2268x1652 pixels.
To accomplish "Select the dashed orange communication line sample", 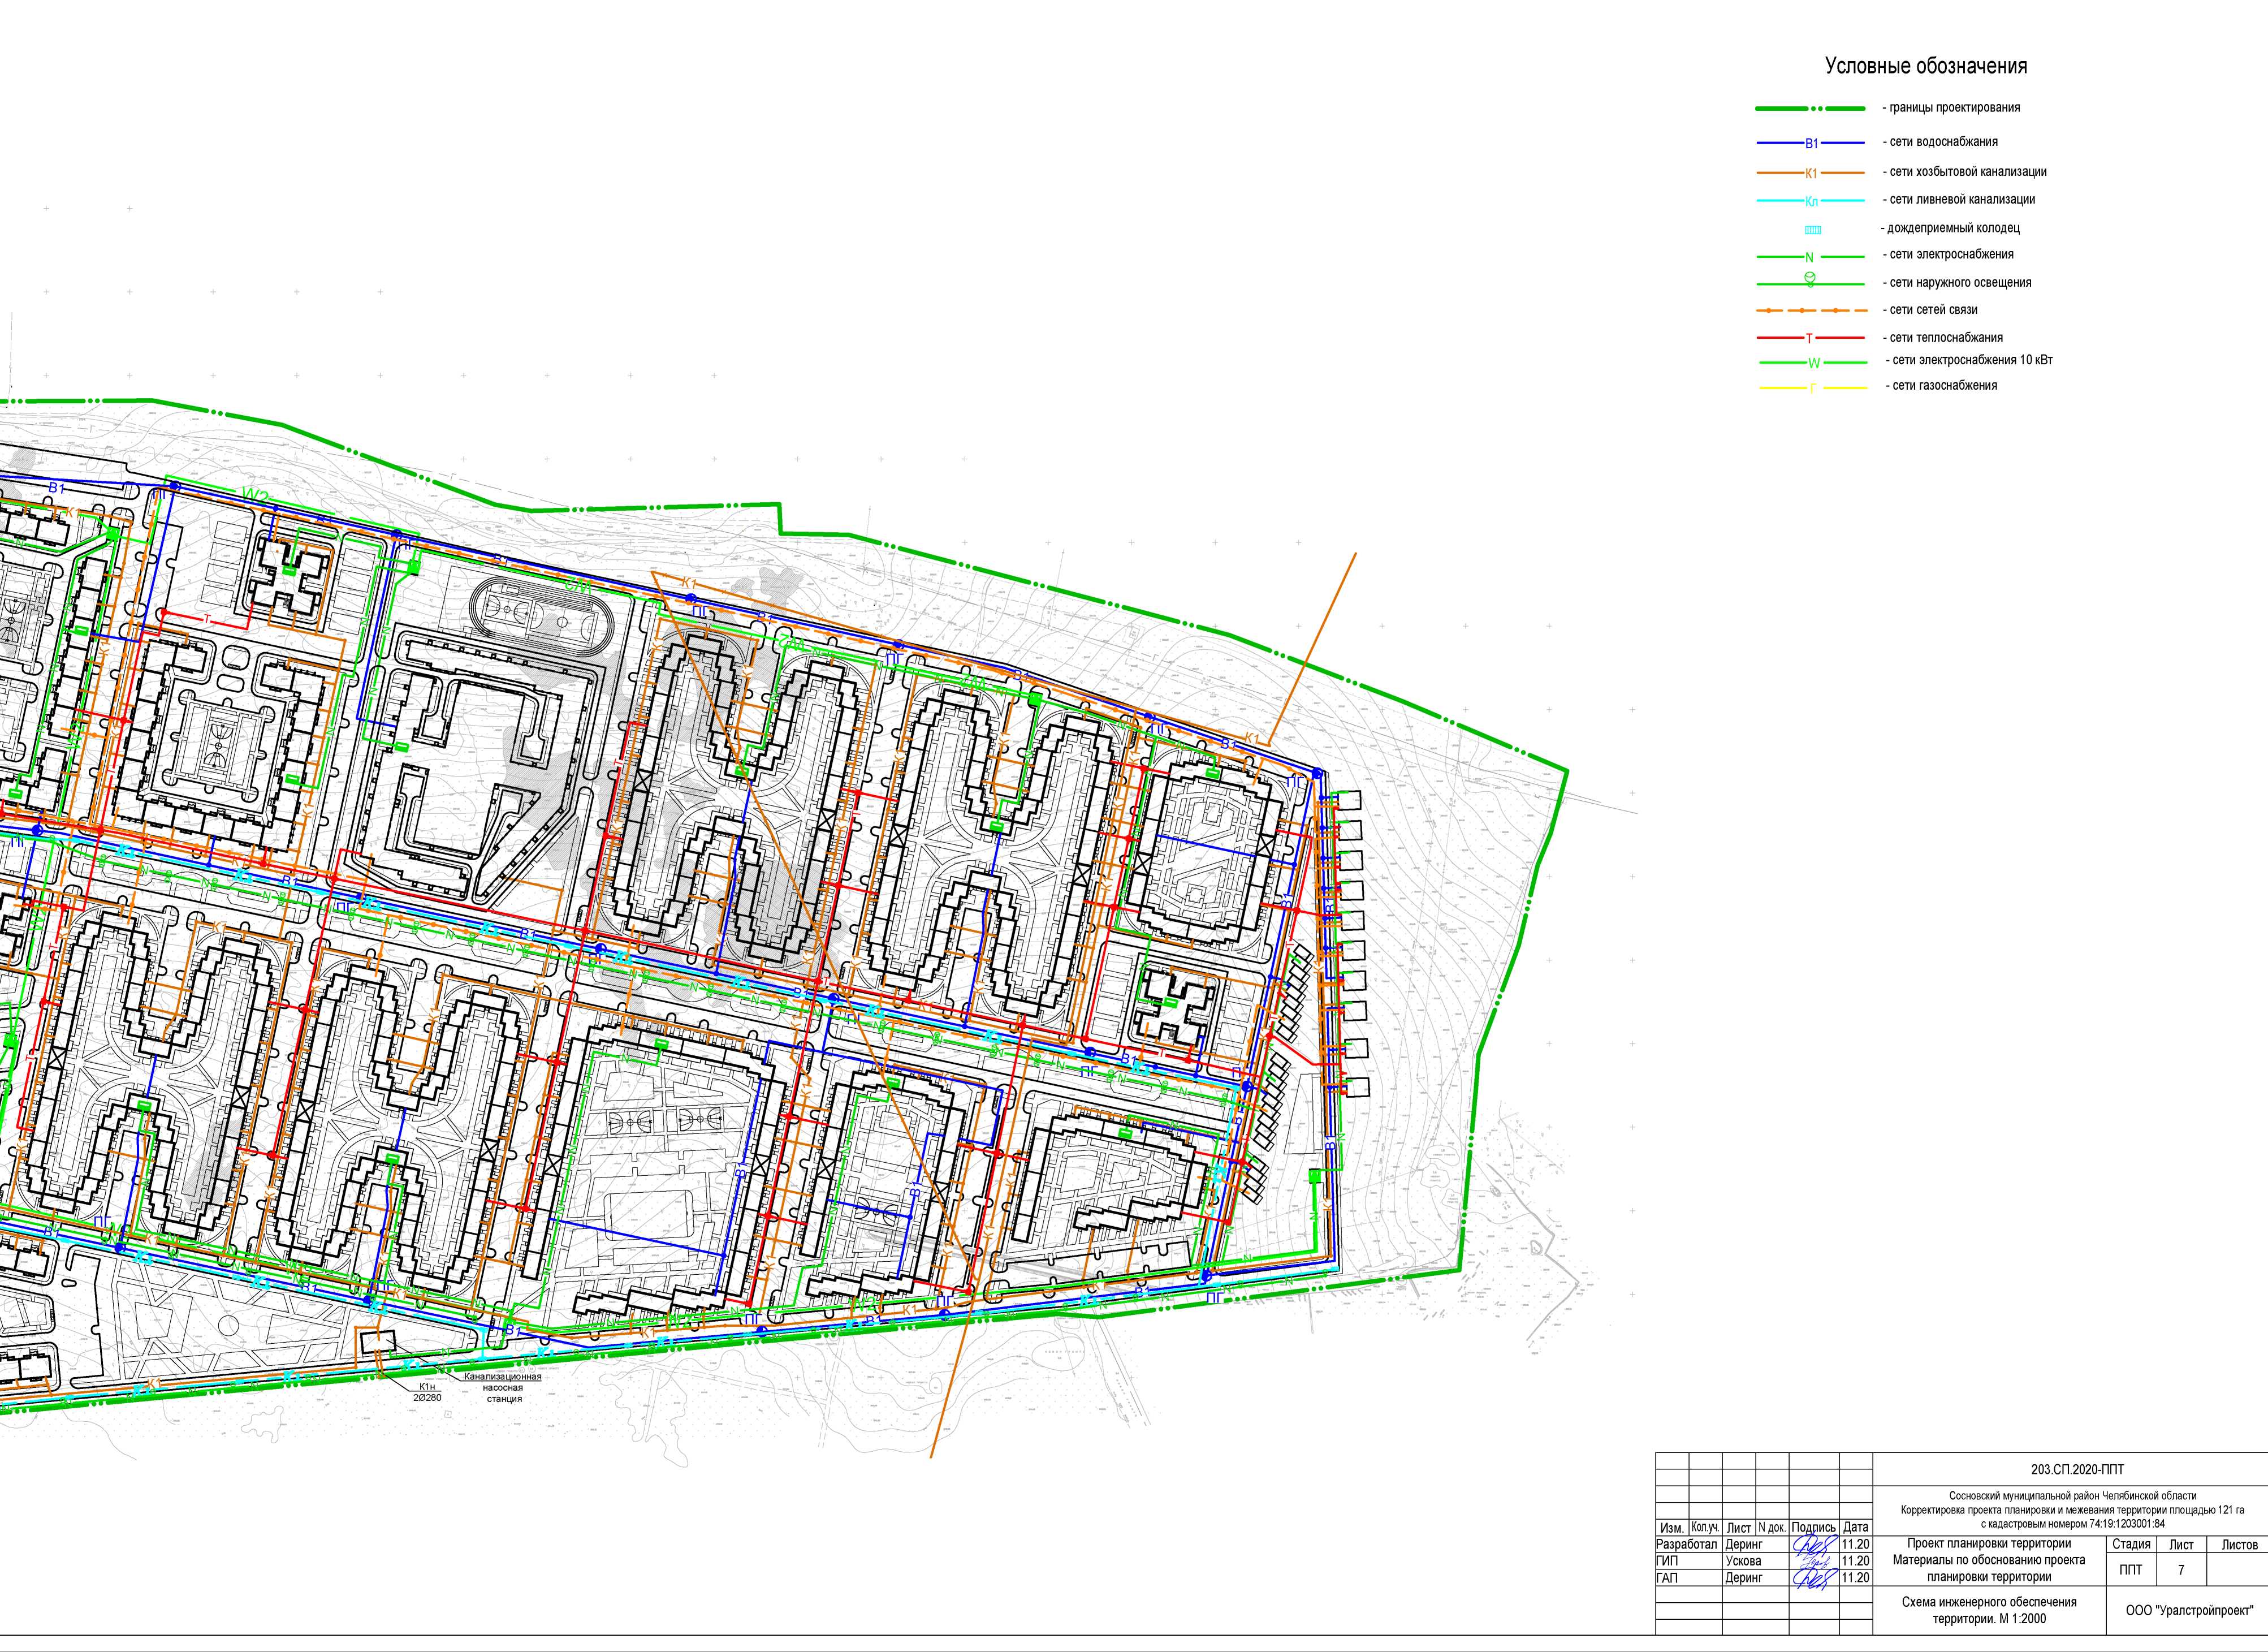I will point(1811,311).
